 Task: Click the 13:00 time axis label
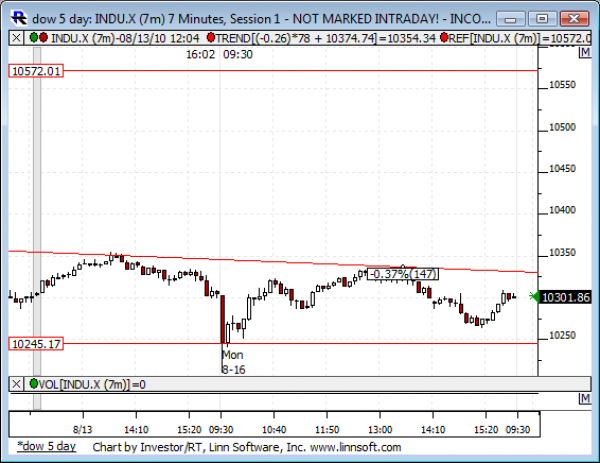(380, 430)
